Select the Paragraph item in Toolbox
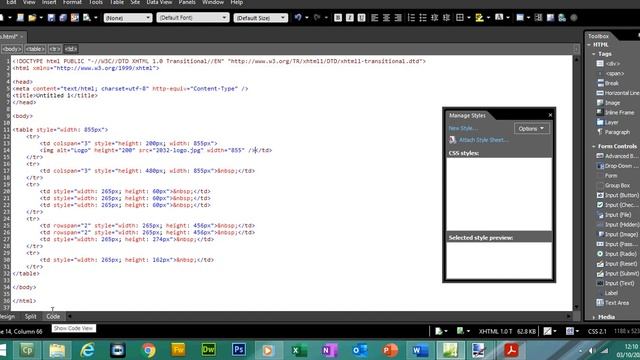The width and height of the screenshot is (640, 360). (613, 132)
